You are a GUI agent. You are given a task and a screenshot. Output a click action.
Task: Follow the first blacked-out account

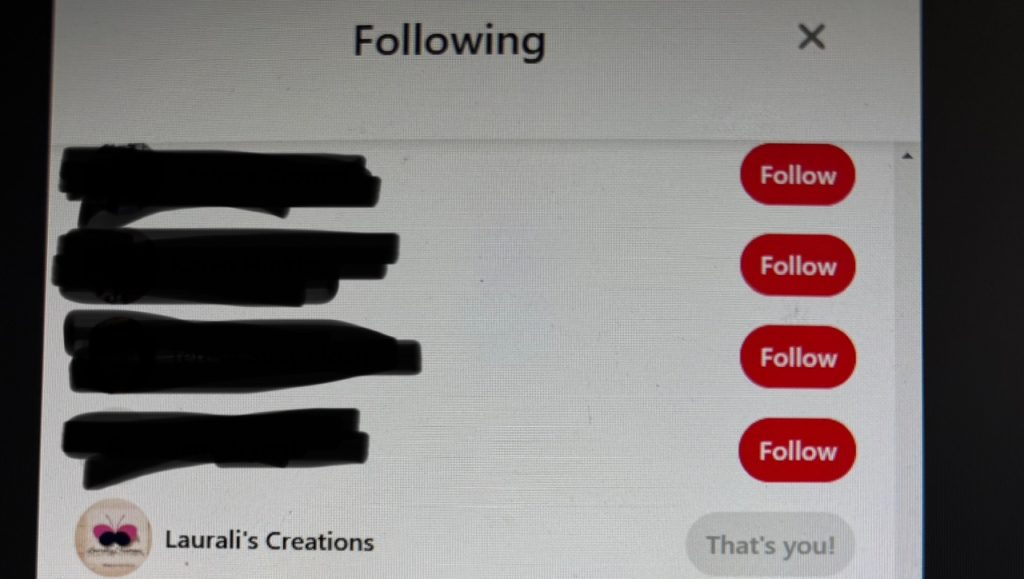coord(797,175)
